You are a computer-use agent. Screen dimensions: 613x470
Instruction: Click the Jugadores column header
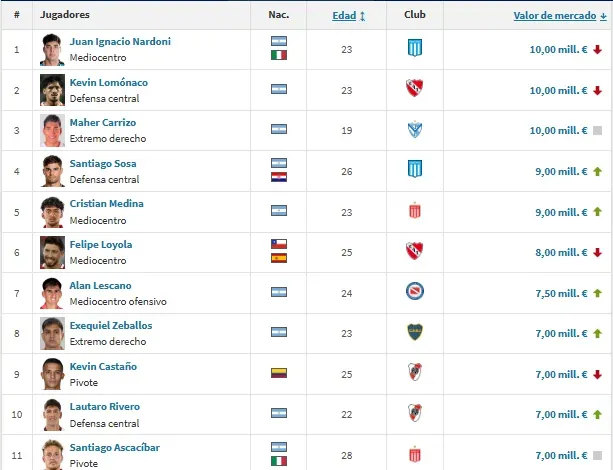[66, 16]
